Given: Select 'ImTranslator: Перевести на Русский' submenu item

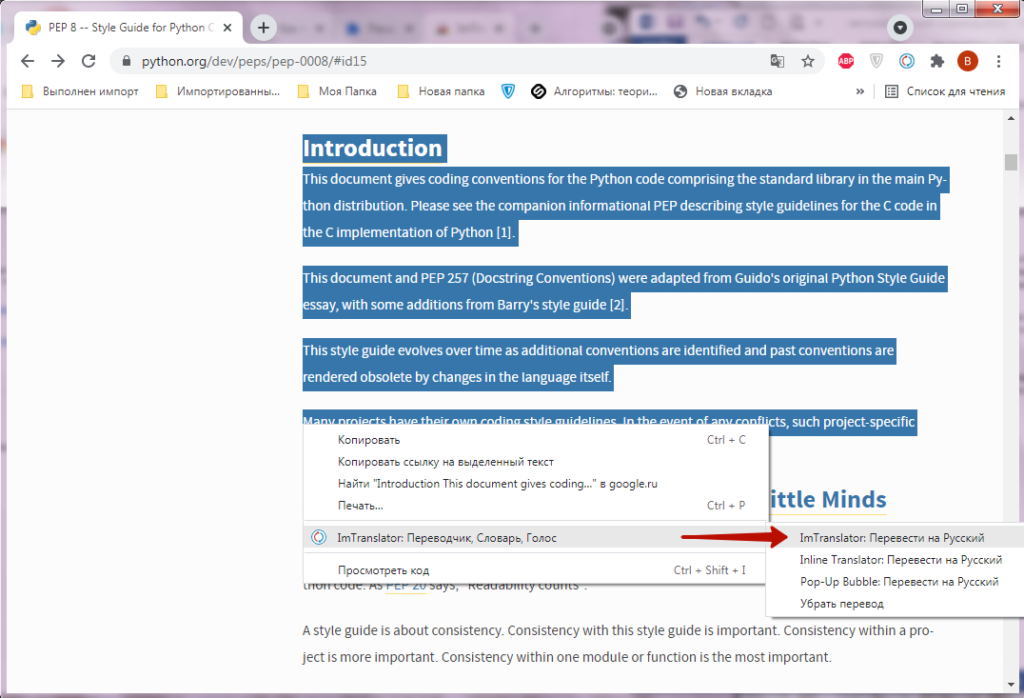Looking at the screenshot, I should click(x=892, y=538).
